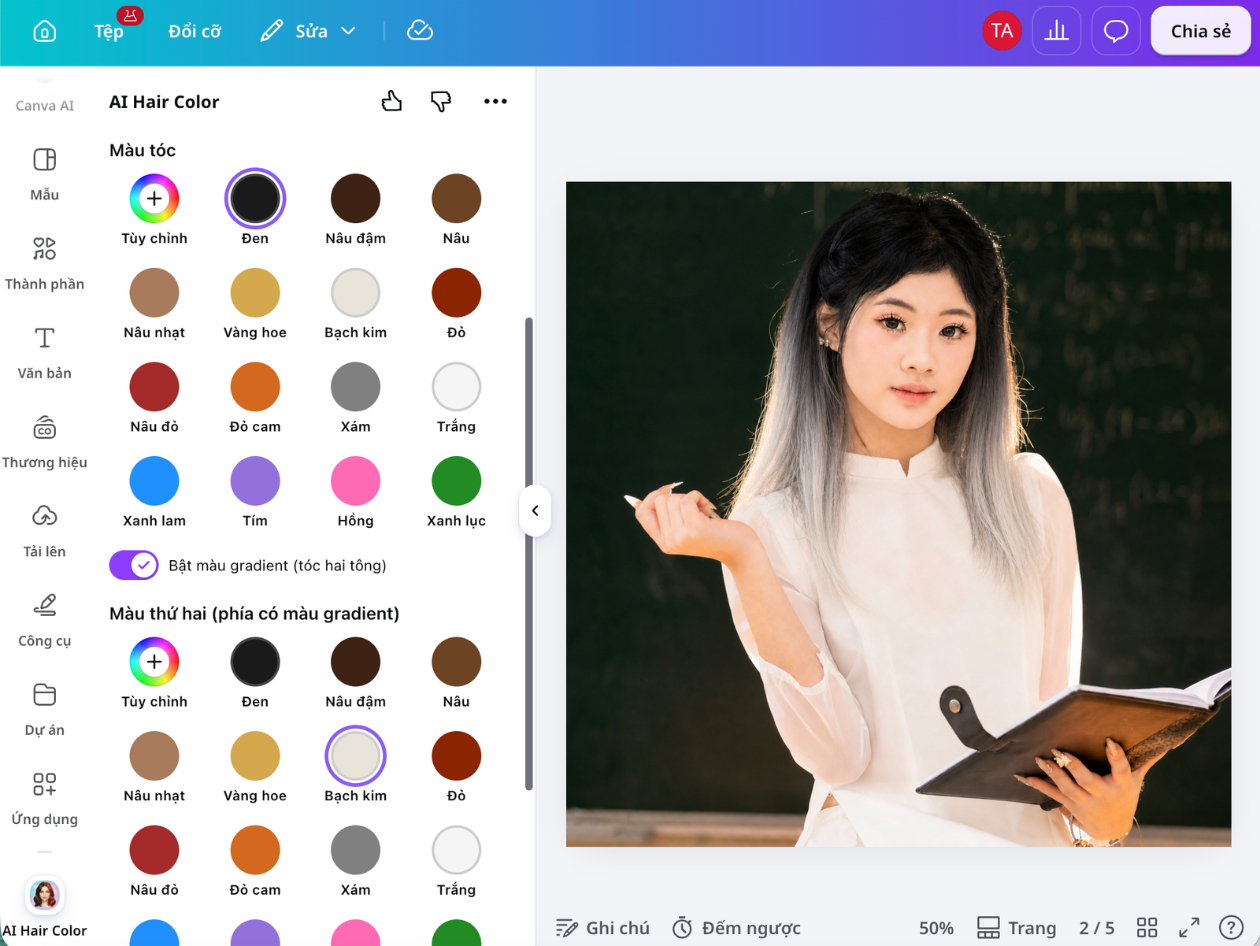
Task: Go to the Canva home icon
Action: click(44, 31)
